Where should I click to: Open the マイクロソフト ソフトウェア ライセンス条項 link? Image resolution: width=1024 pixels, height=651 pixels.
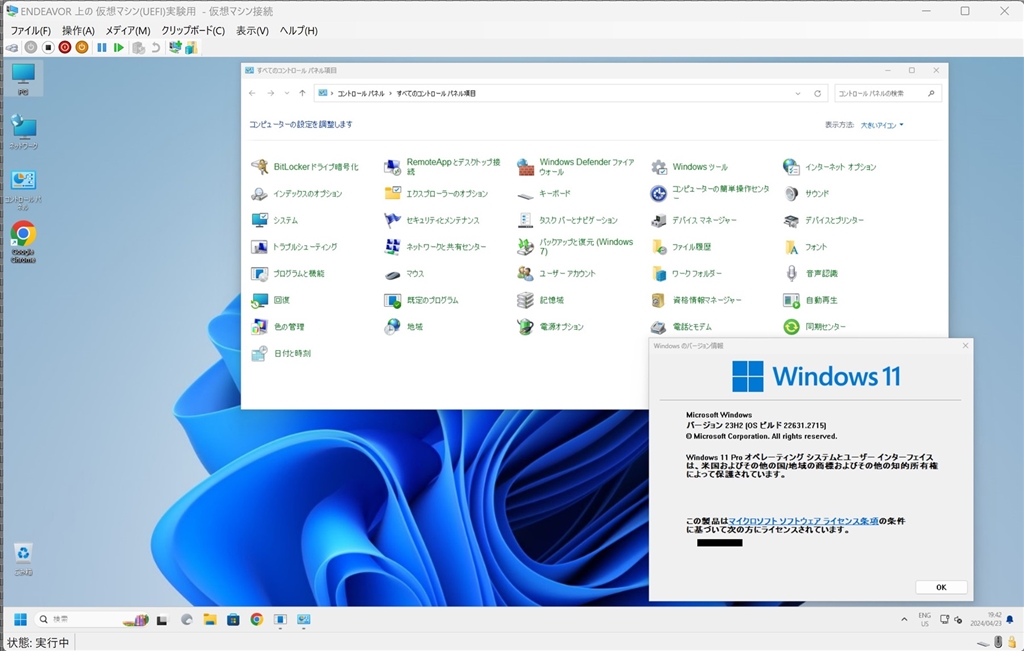tap(803, 521)
